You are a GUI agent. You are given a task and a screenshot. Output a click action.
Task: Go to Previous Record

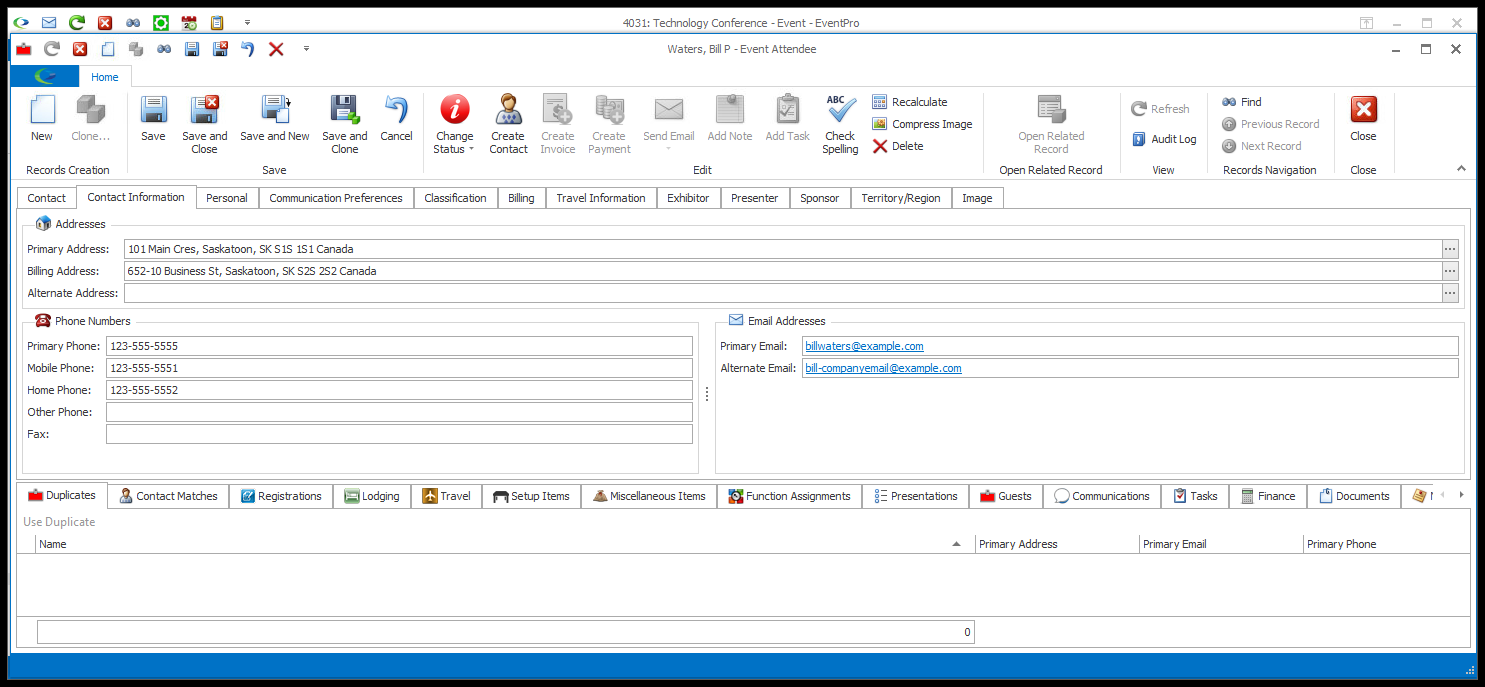[x=1270, y=124]
